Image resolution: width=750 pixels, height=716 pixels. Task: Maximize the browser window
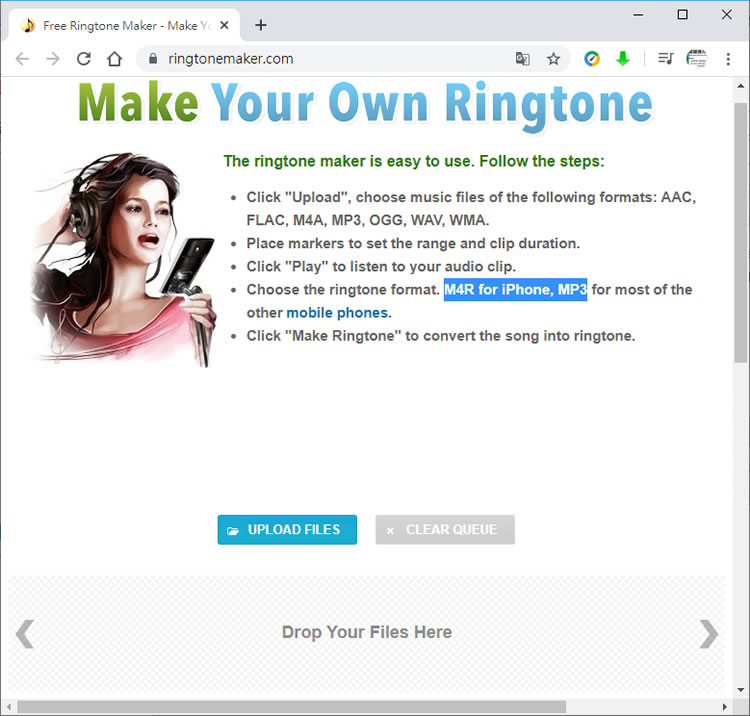pyautogui.click(x=683, y=15)
